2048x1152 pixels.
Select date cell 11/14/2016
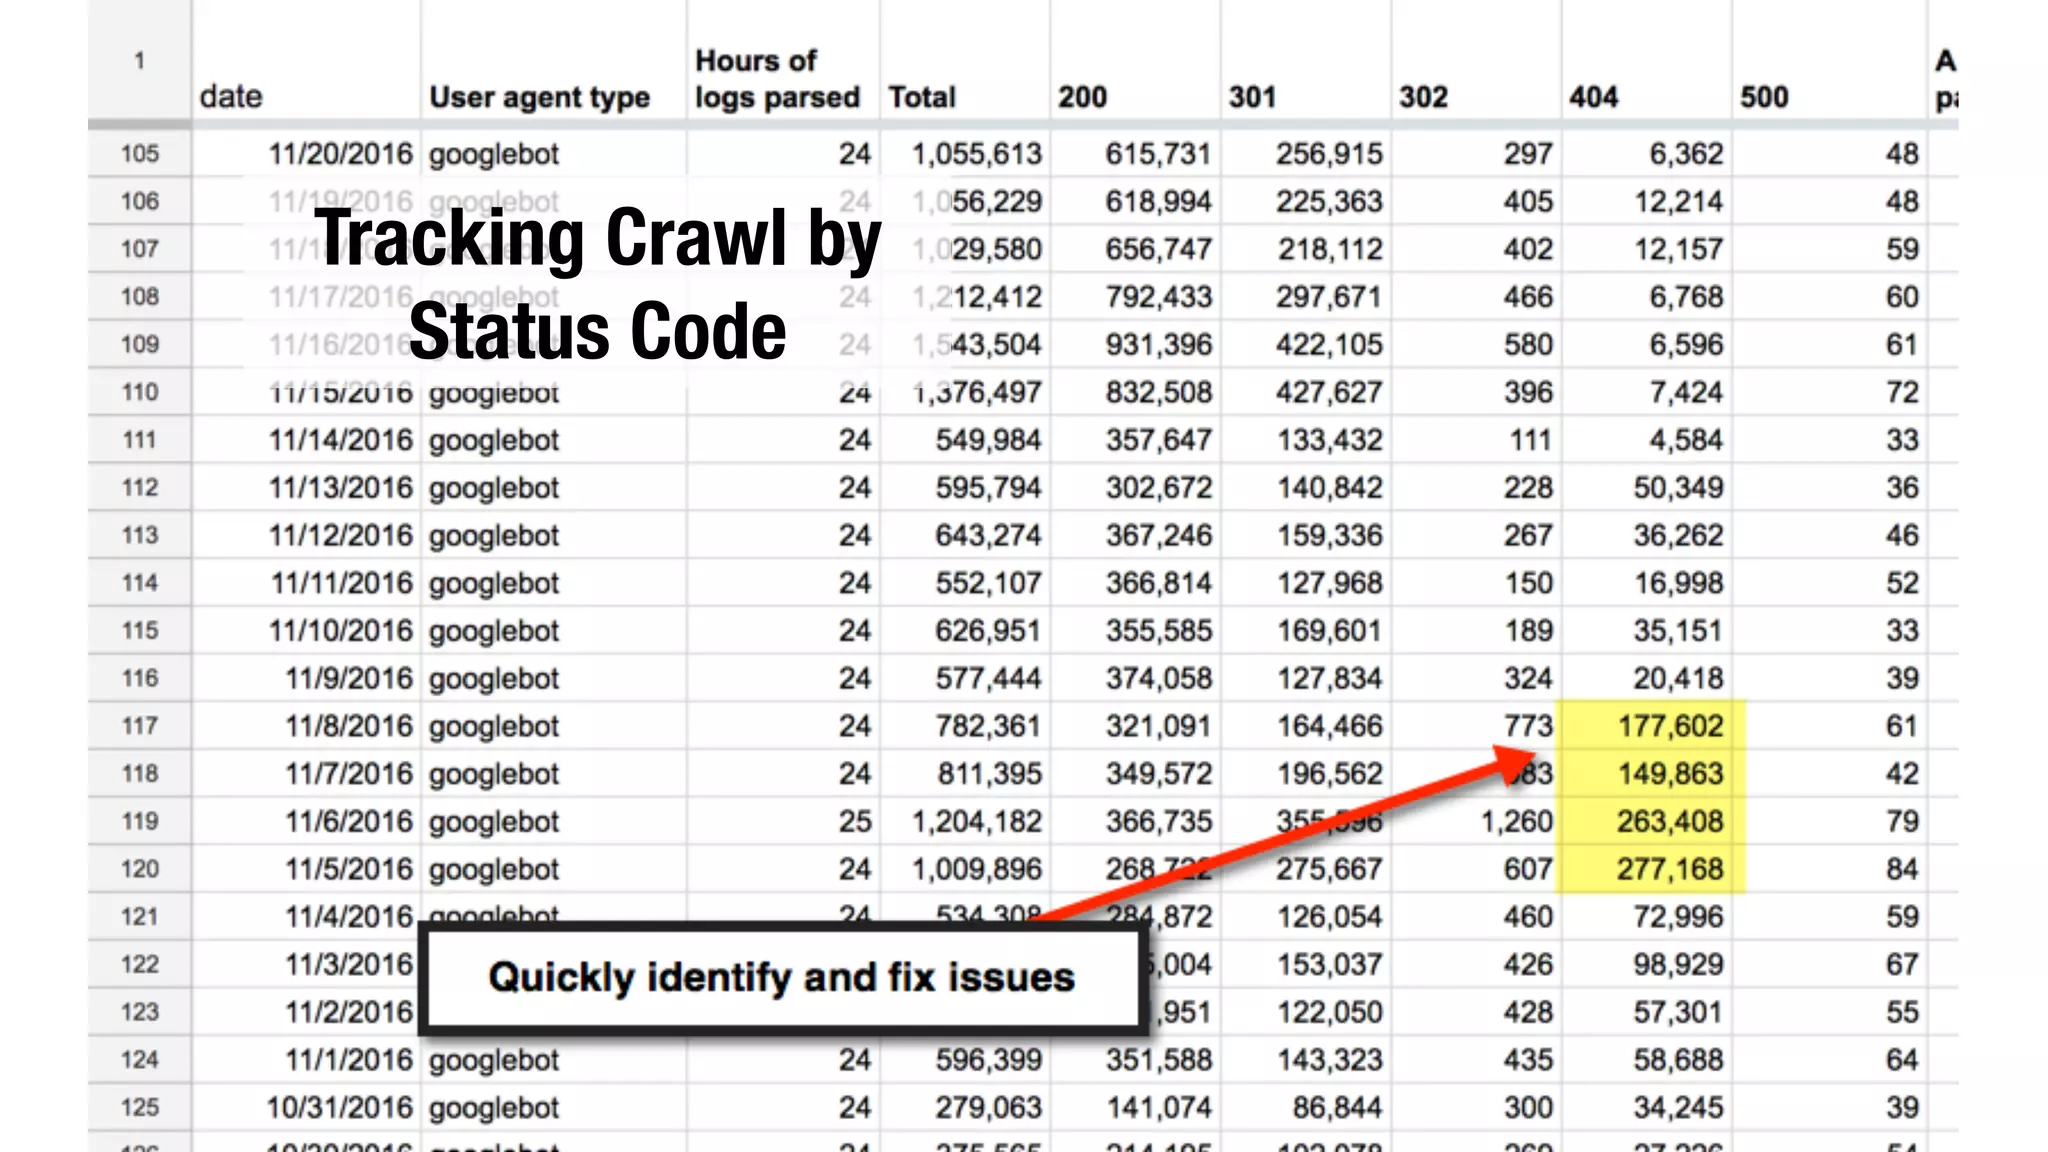pos(306,440)
